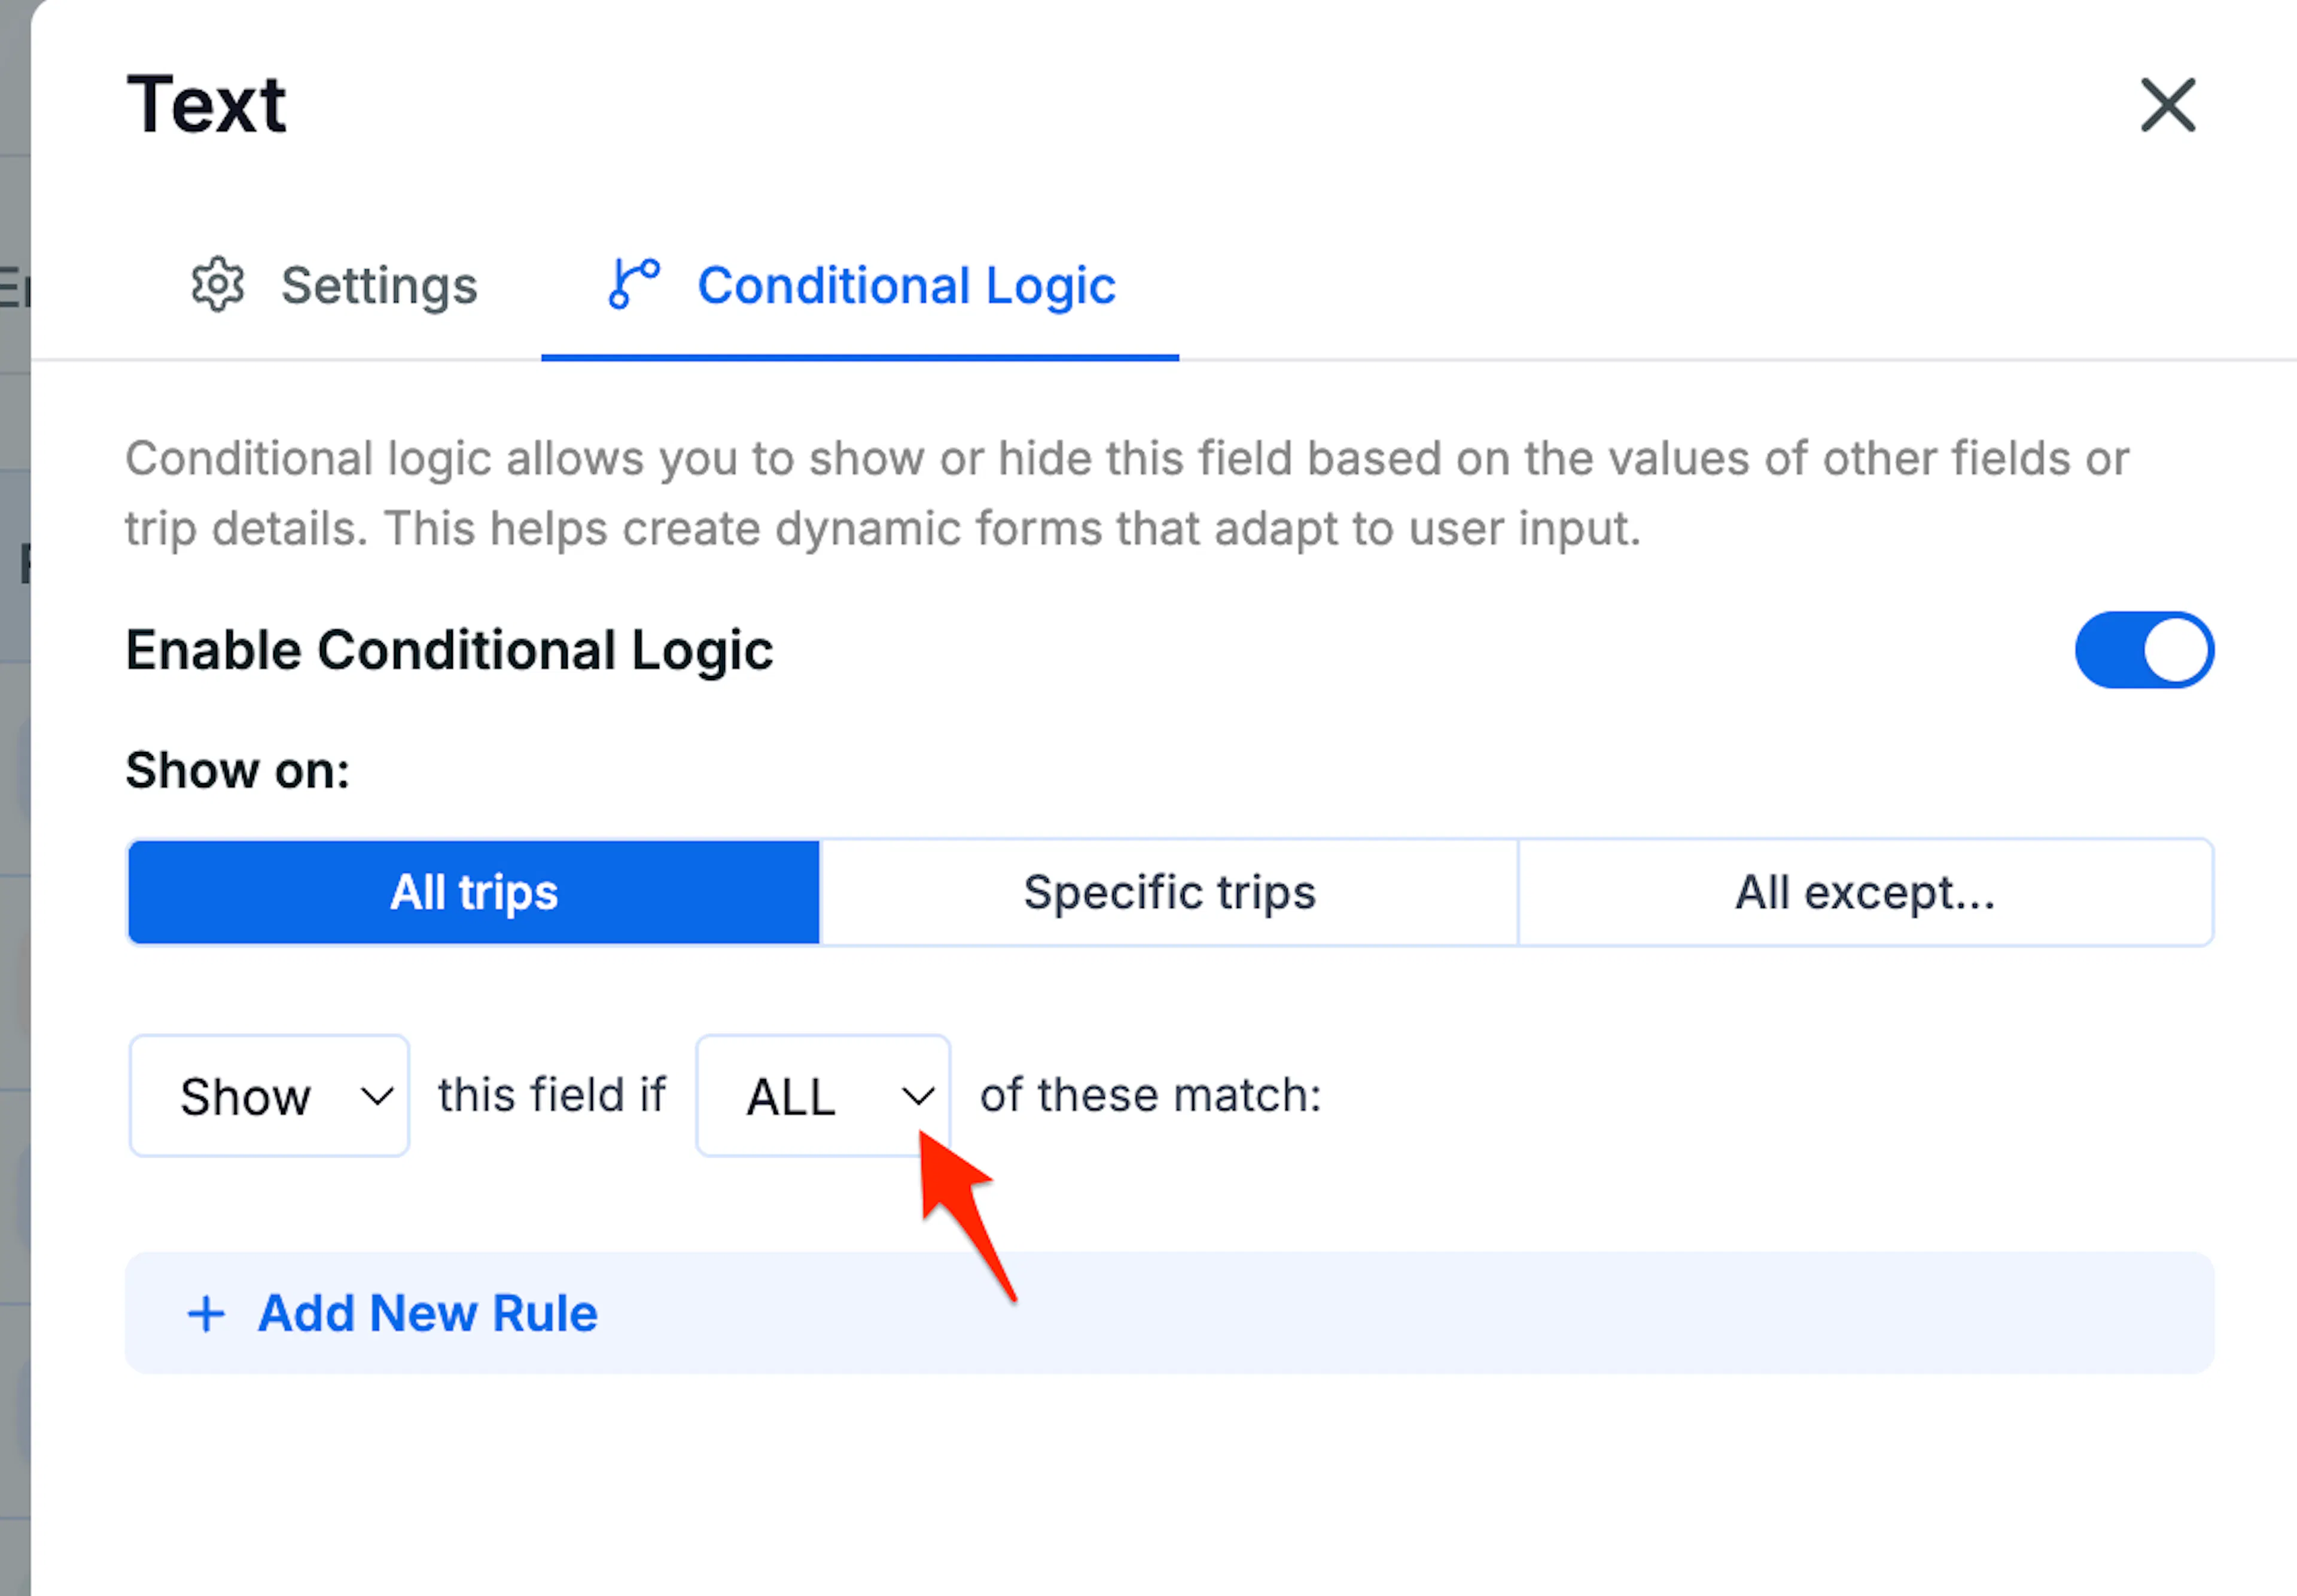Open the Conditional Logic tab
The height and width of the screenshot is (1596, 2297).
coord(860,286)
